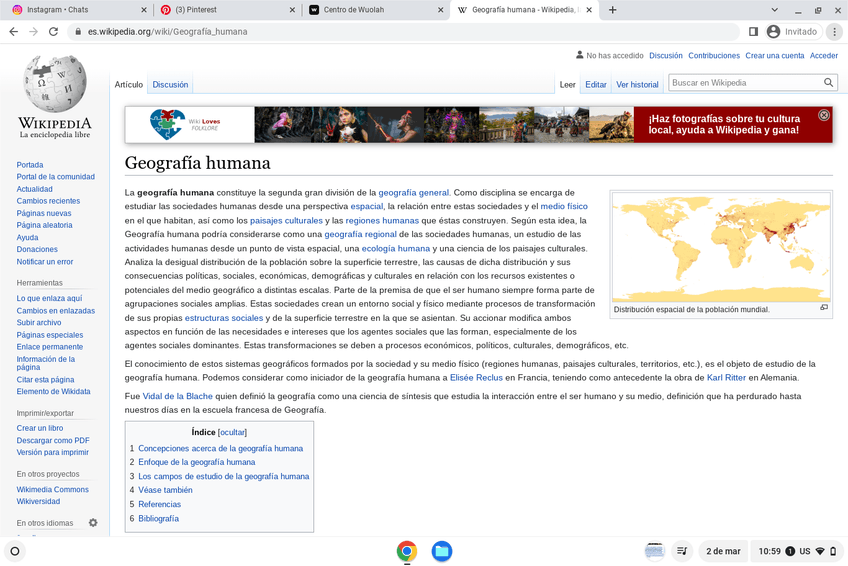Click the address bar URL

pyautogui.click(x=168, y=32)
